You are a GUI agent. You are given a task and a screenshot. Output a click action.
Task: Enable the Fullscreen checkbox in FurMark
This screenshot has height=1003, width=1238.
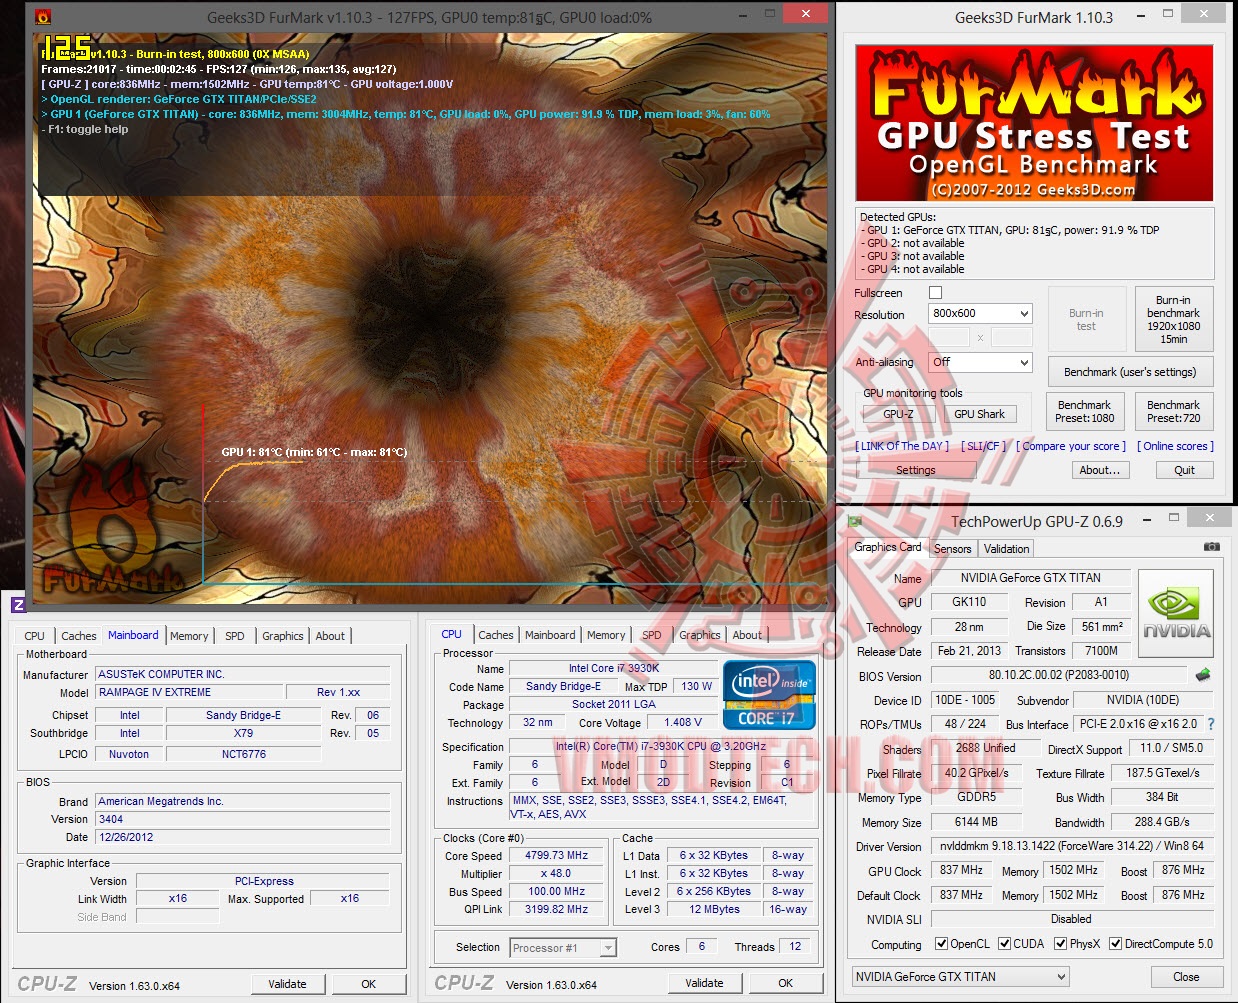point(935,293)
